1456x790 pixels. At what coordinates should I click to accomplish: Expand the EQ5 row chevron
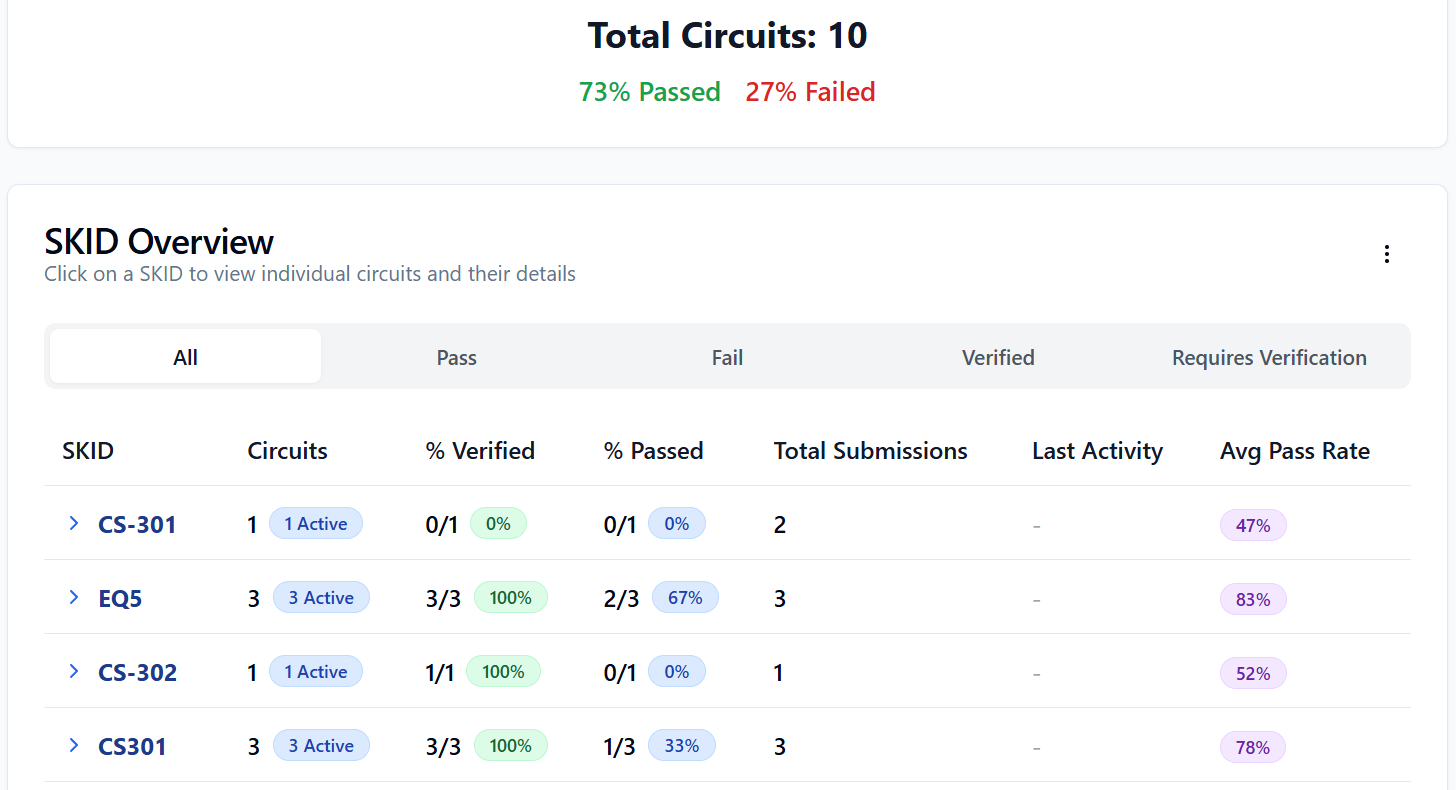point(73,597)
